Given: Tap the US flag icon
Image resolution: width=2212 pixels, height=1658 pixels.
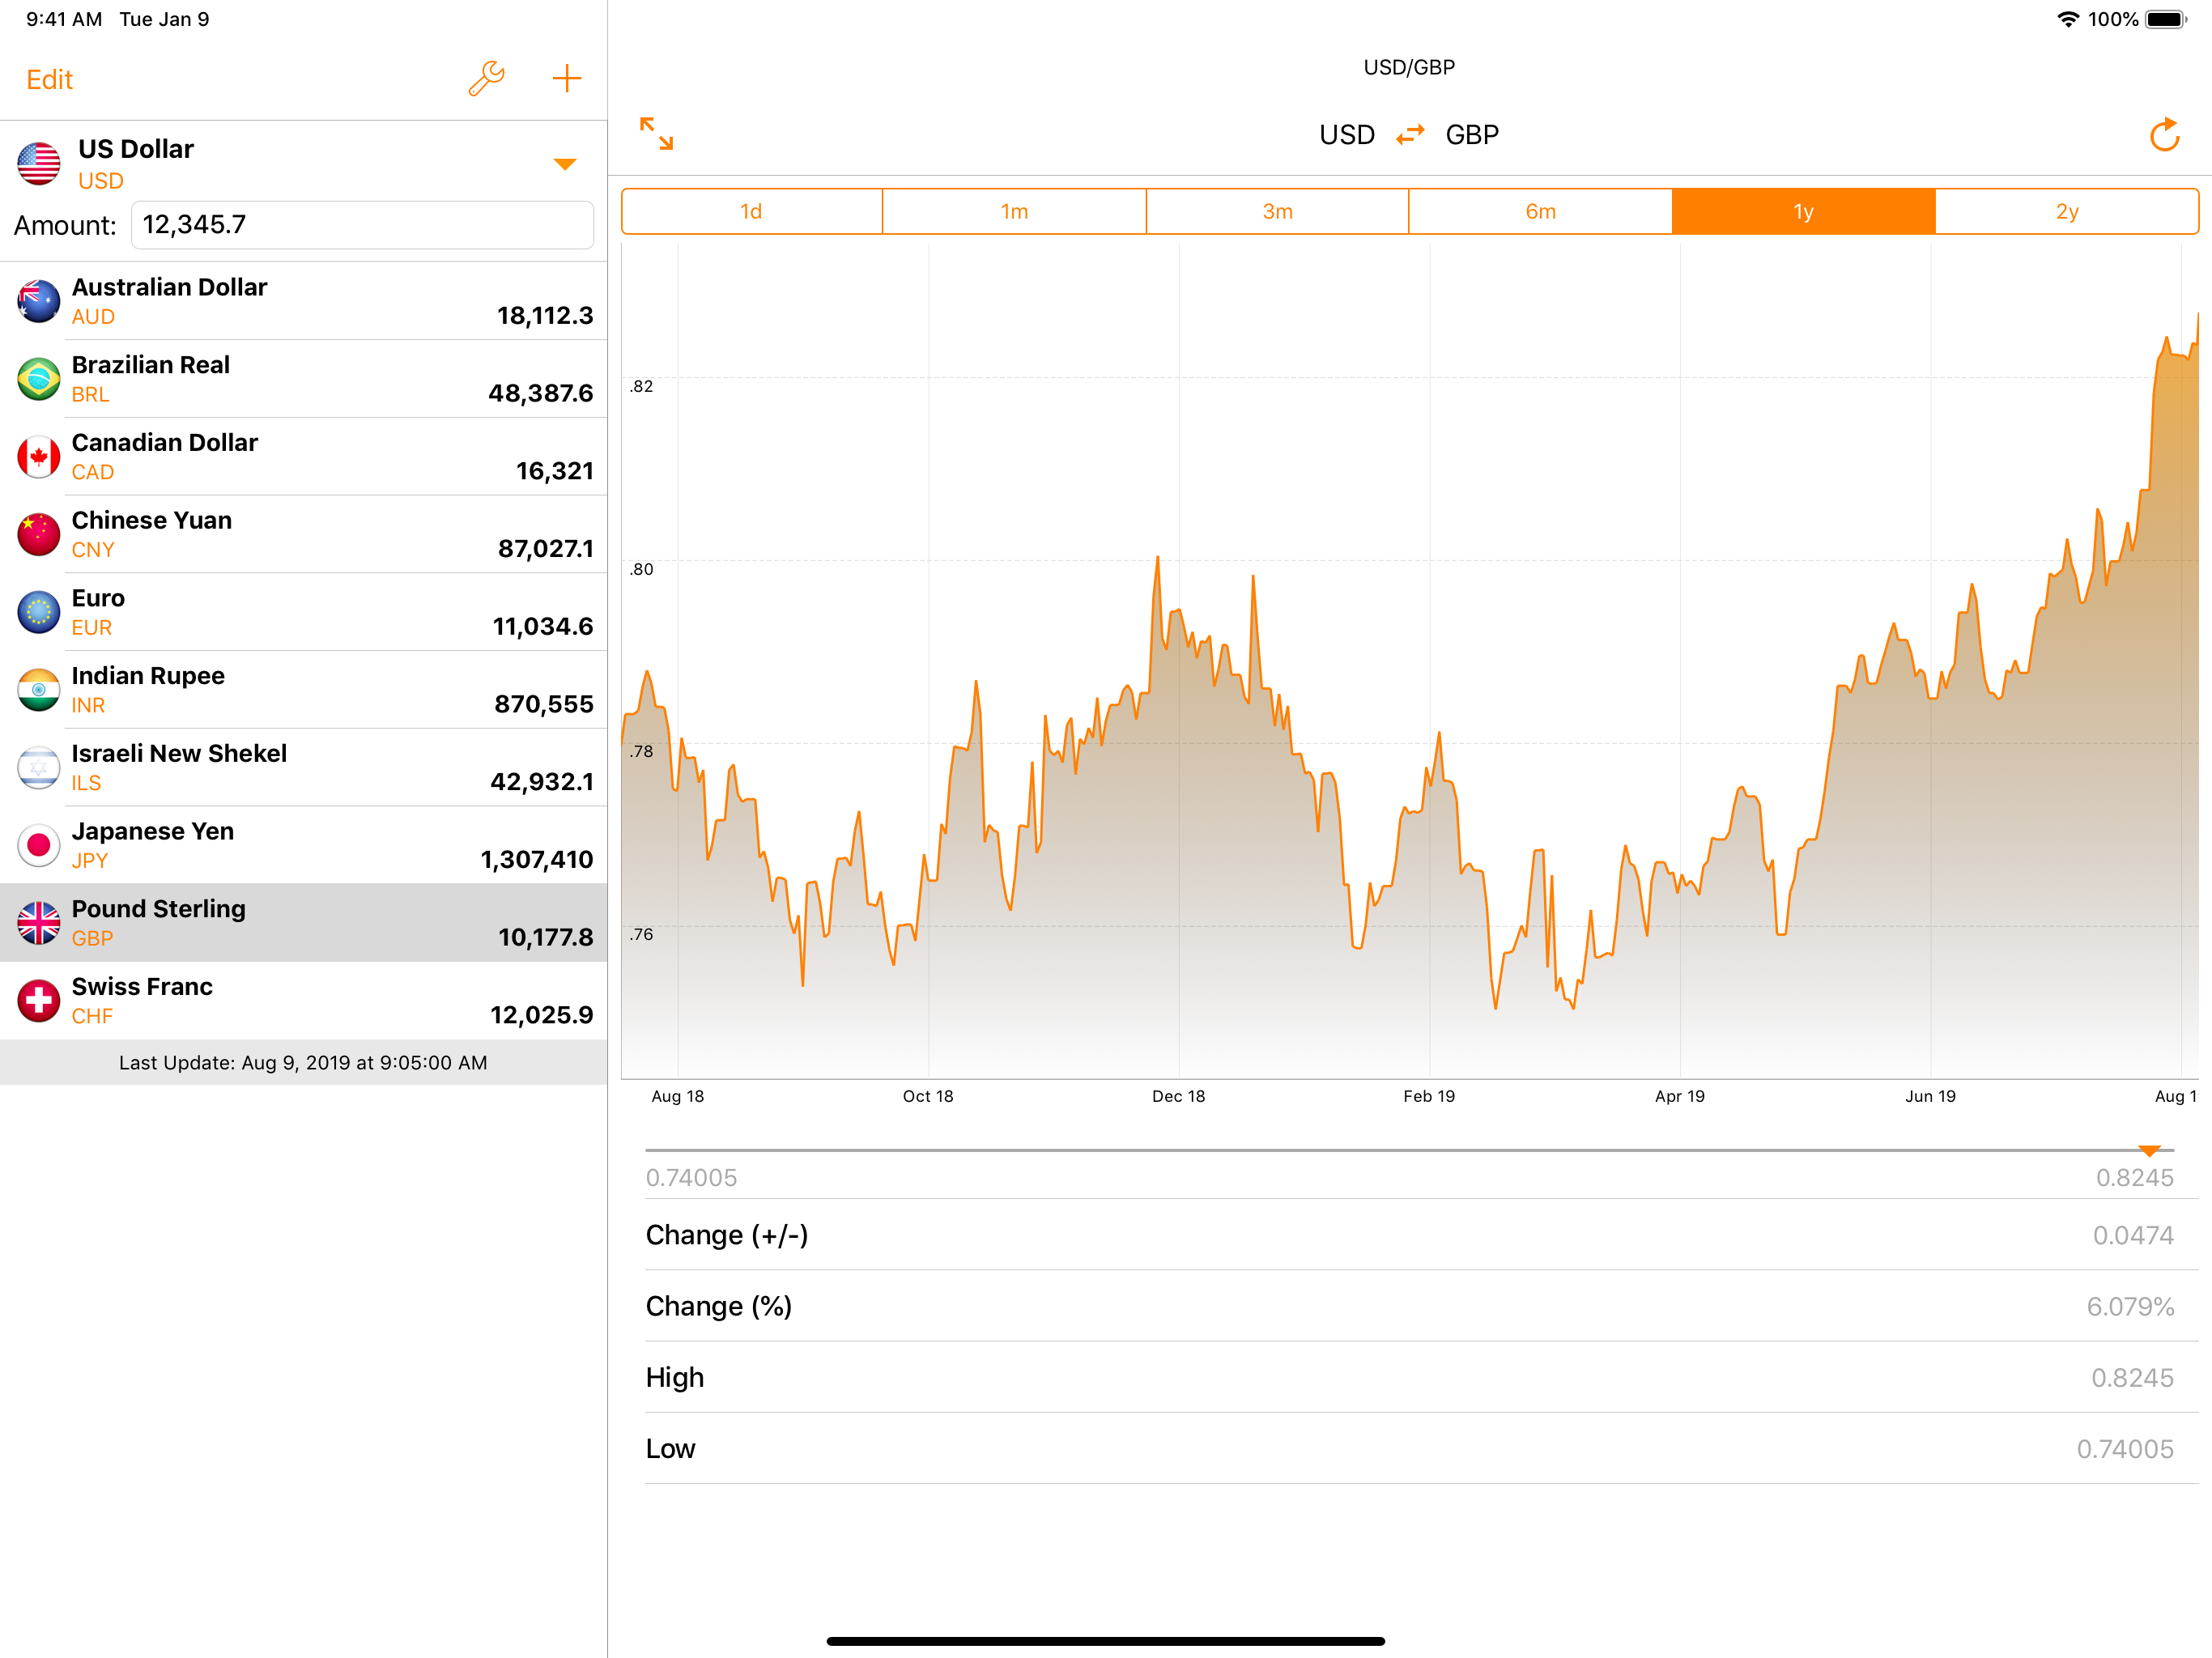Looking at the screenshot, I should 39,163.
